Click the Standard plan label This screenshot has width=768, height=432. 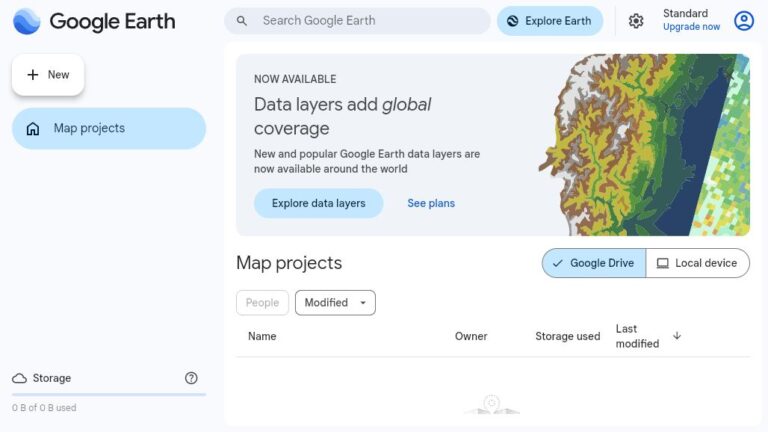[x=685, y=13]
